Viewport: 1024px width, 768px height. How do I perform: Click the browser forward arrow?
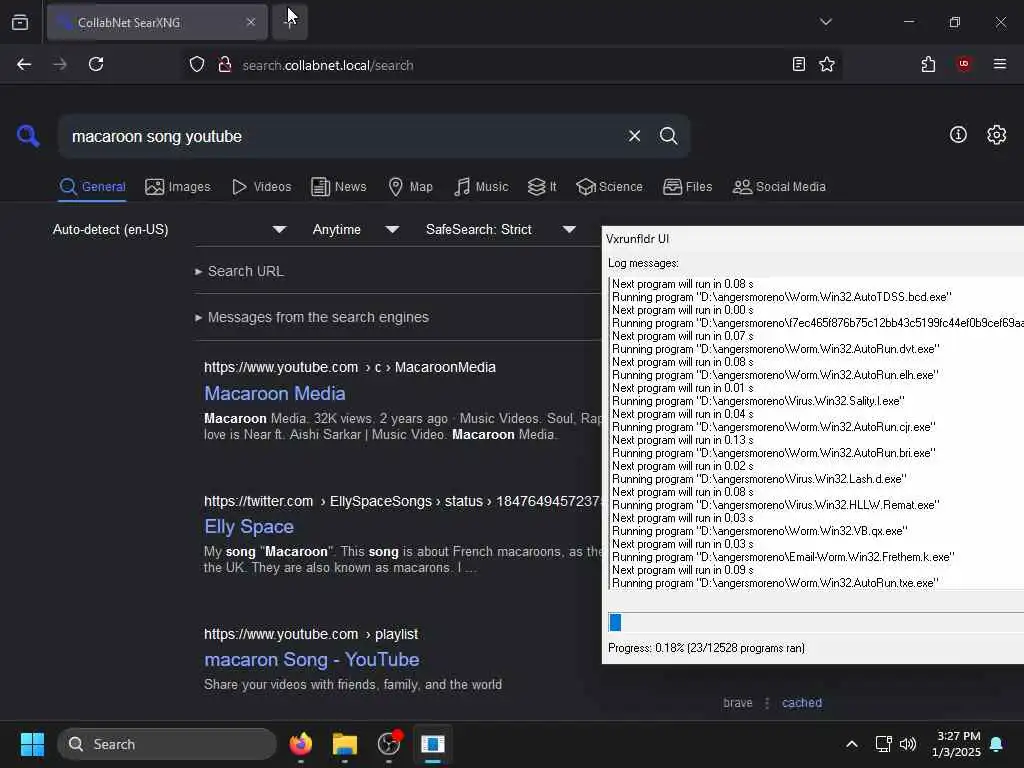tap(59, 64)
